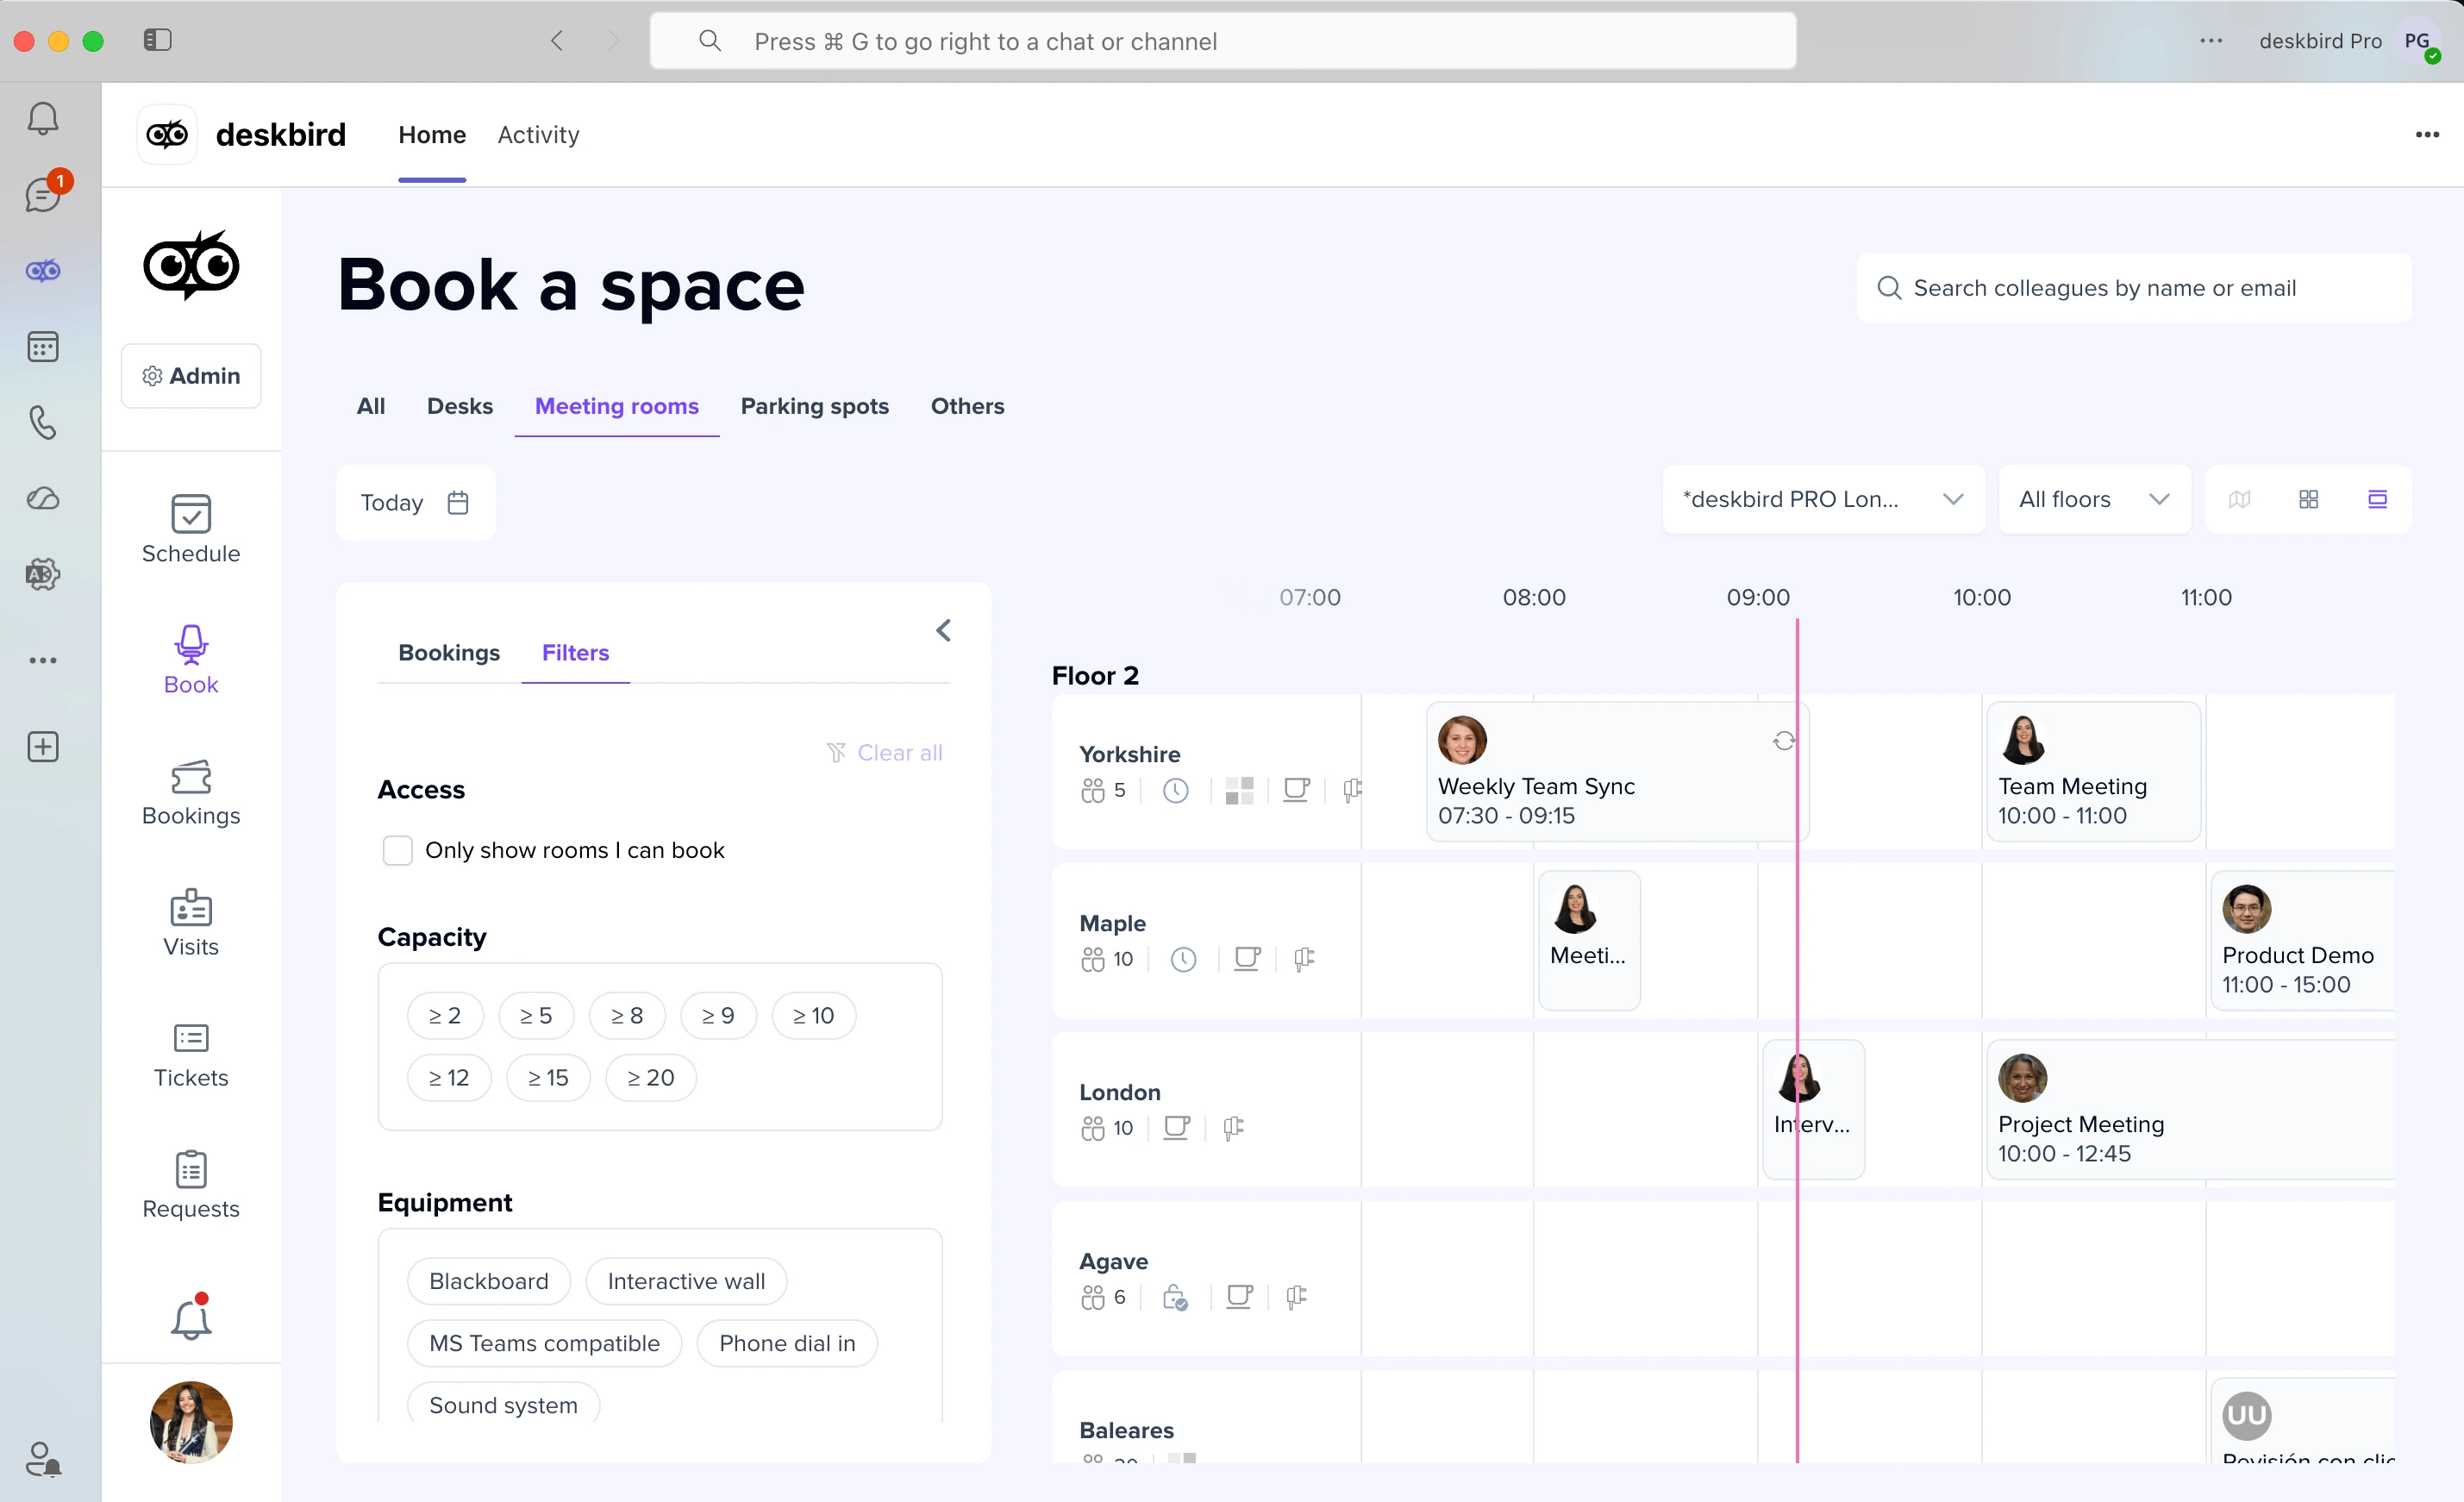Check Only show rooms I can book
Image resolution: width=2464 pixels, height=1502 pixels.
click(x=397, y=850)
